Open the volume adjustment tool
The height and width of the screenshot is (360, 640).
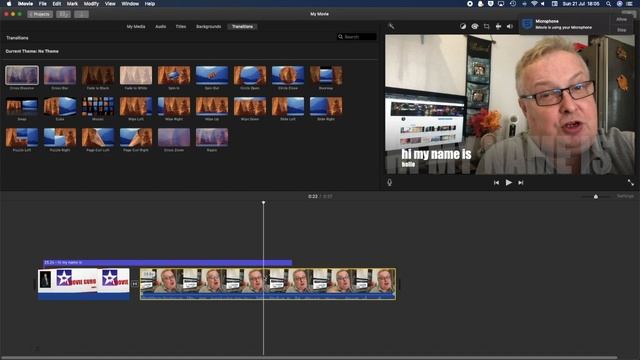click(510, 27)
